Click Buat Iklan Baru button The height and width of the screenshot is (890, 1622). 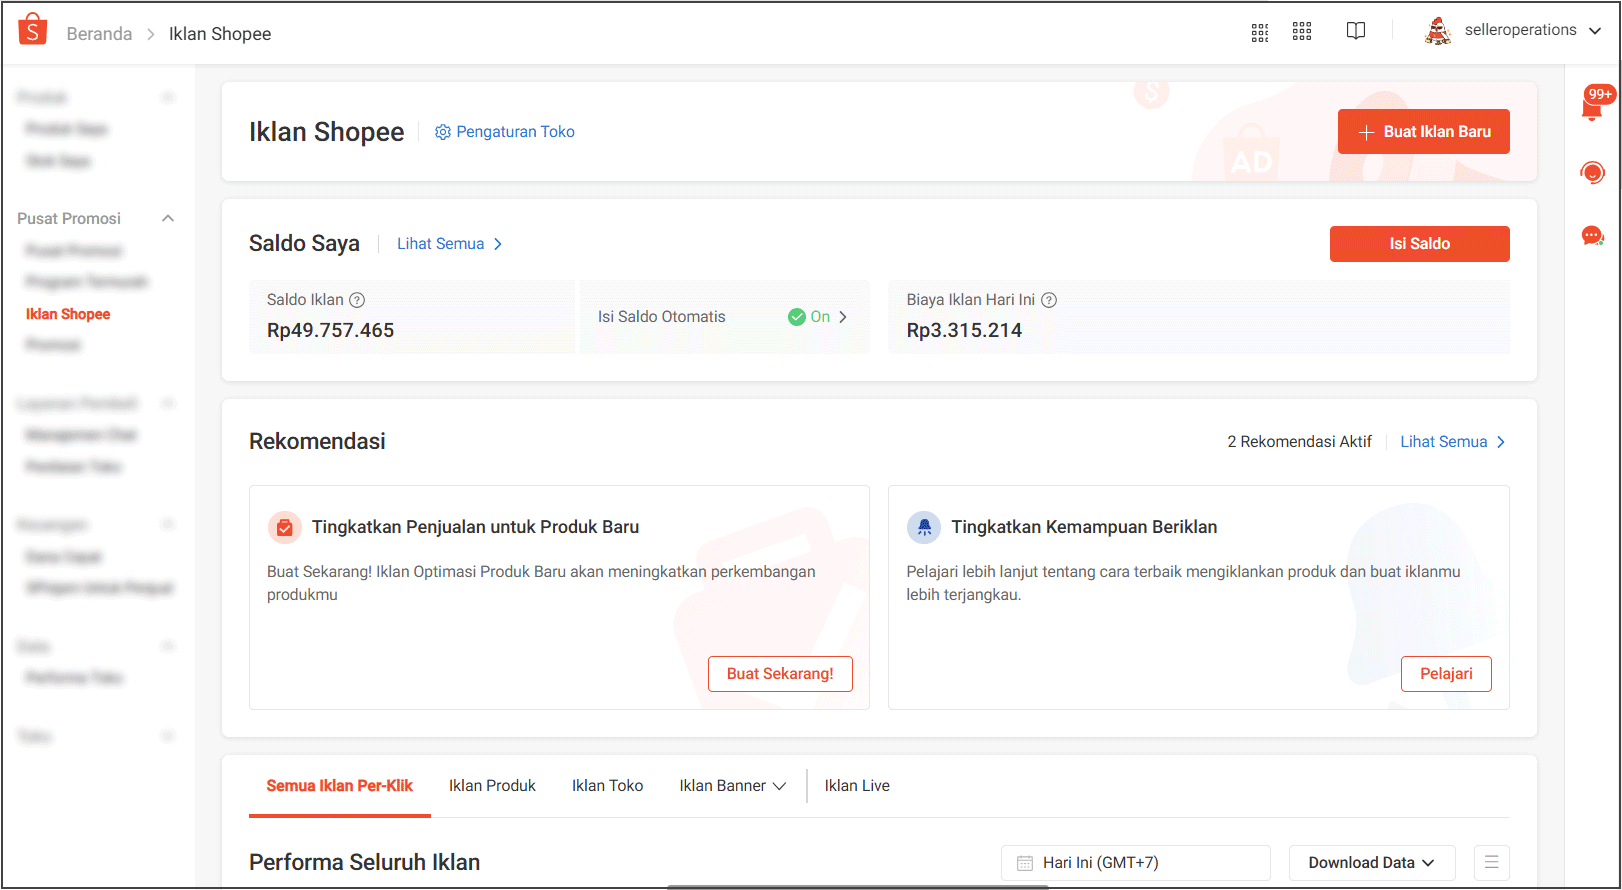(1424, 132)
